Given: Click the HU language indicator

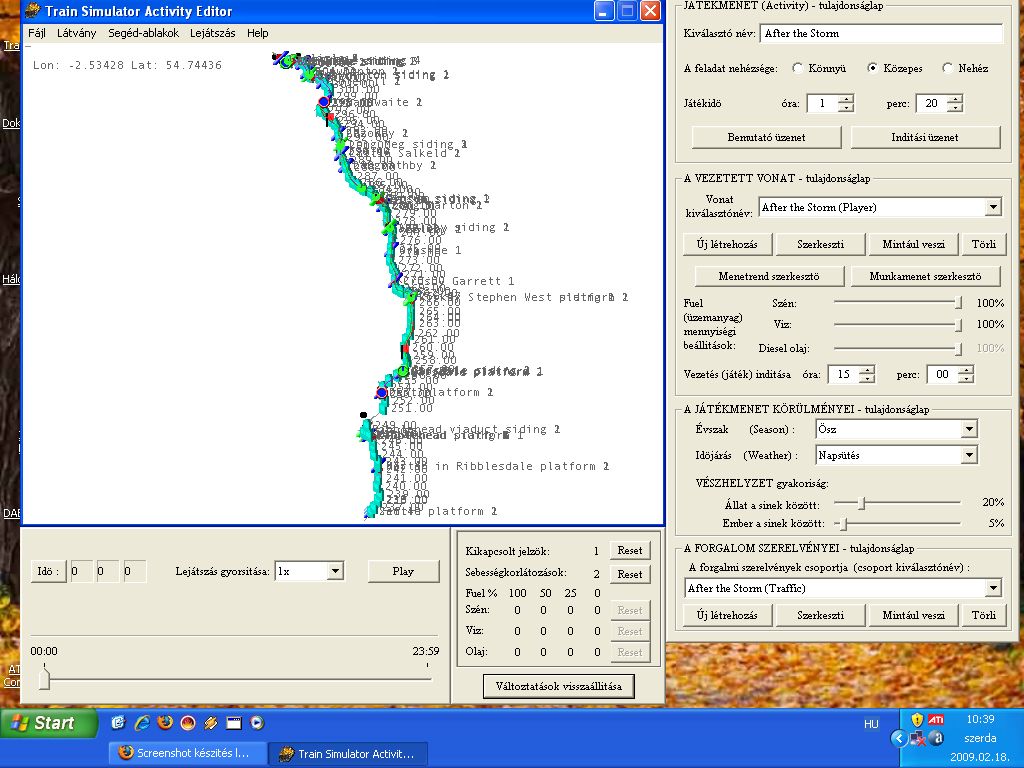Looking at the screenshot, I should tap(871, 724).
